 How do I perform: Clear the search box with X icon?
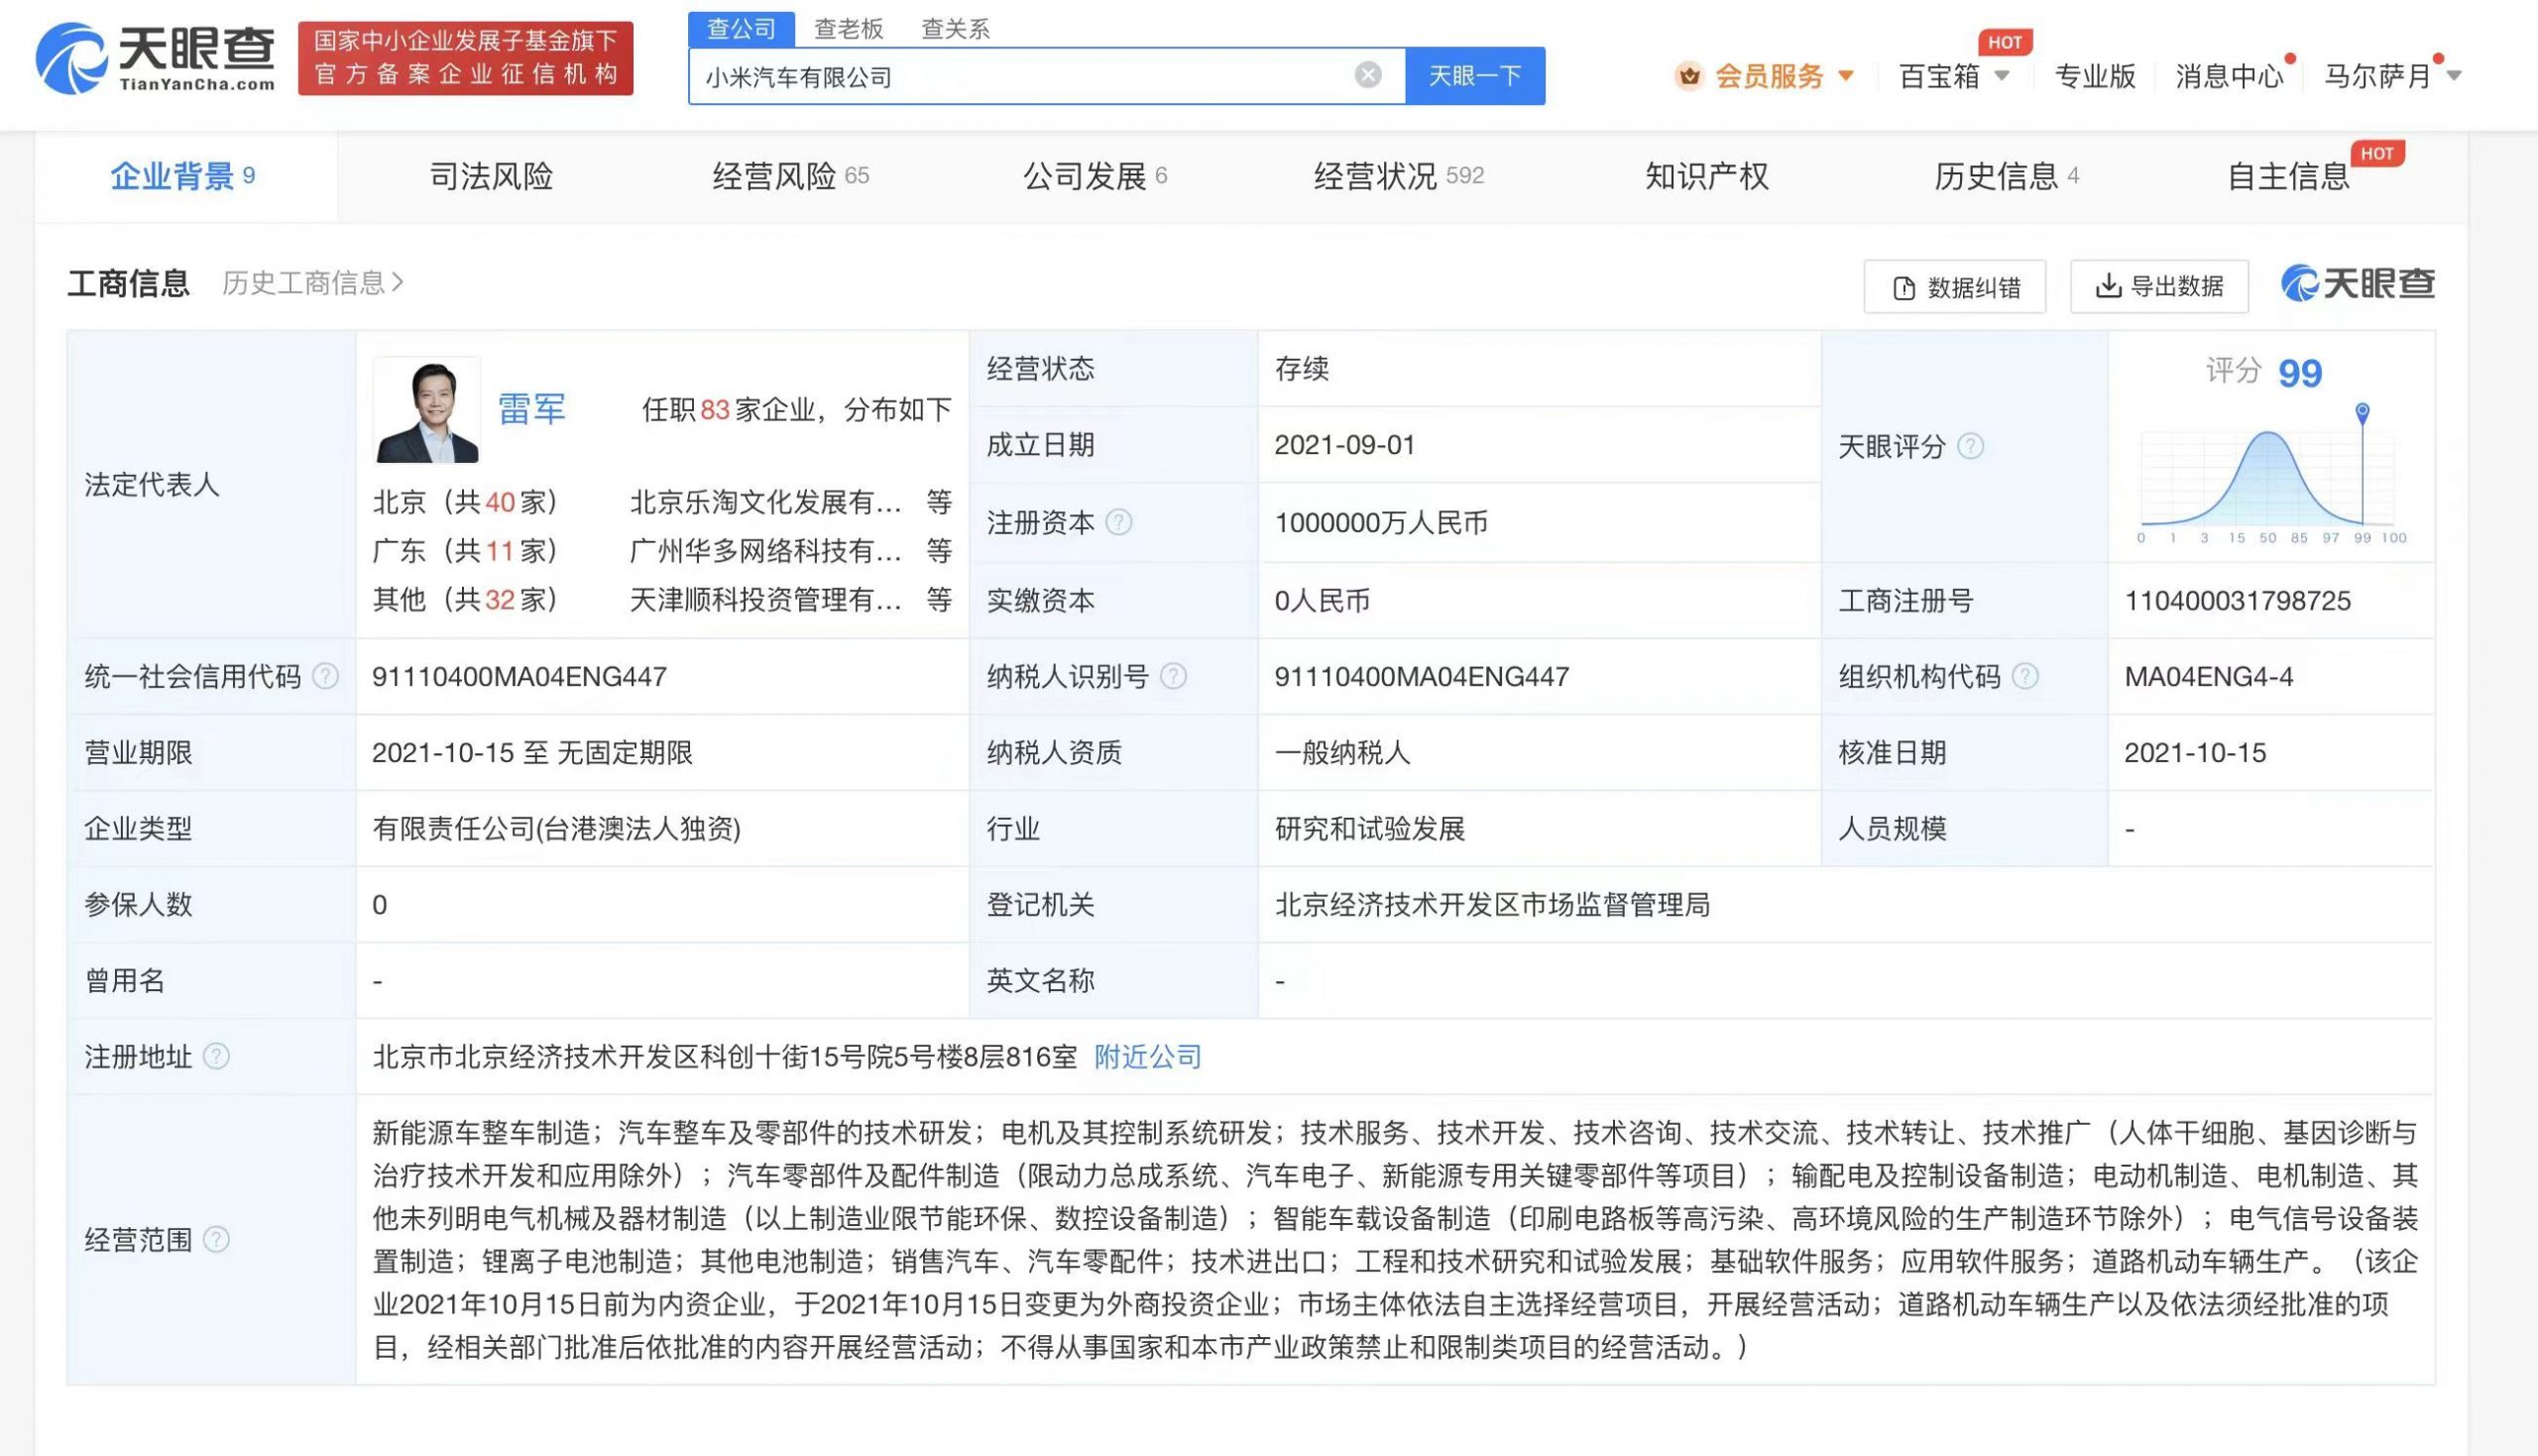pos(1367,75)
